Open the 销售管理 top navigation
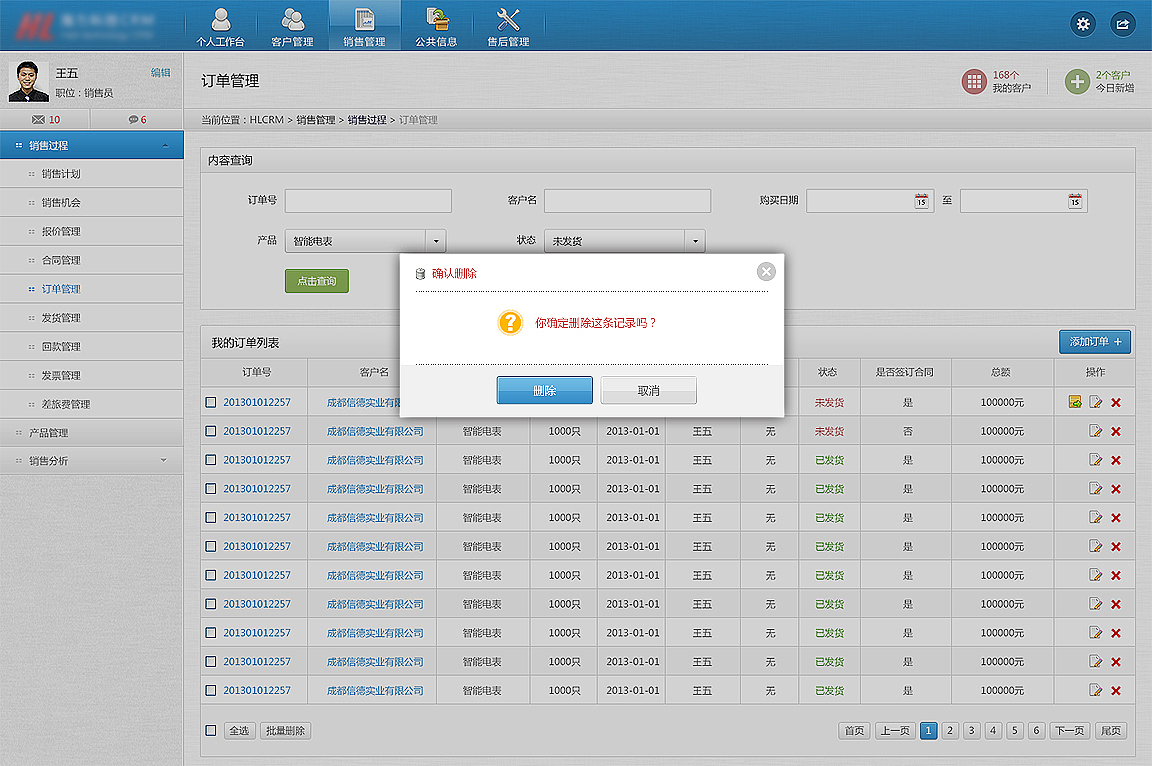 [x=364, y=26]
